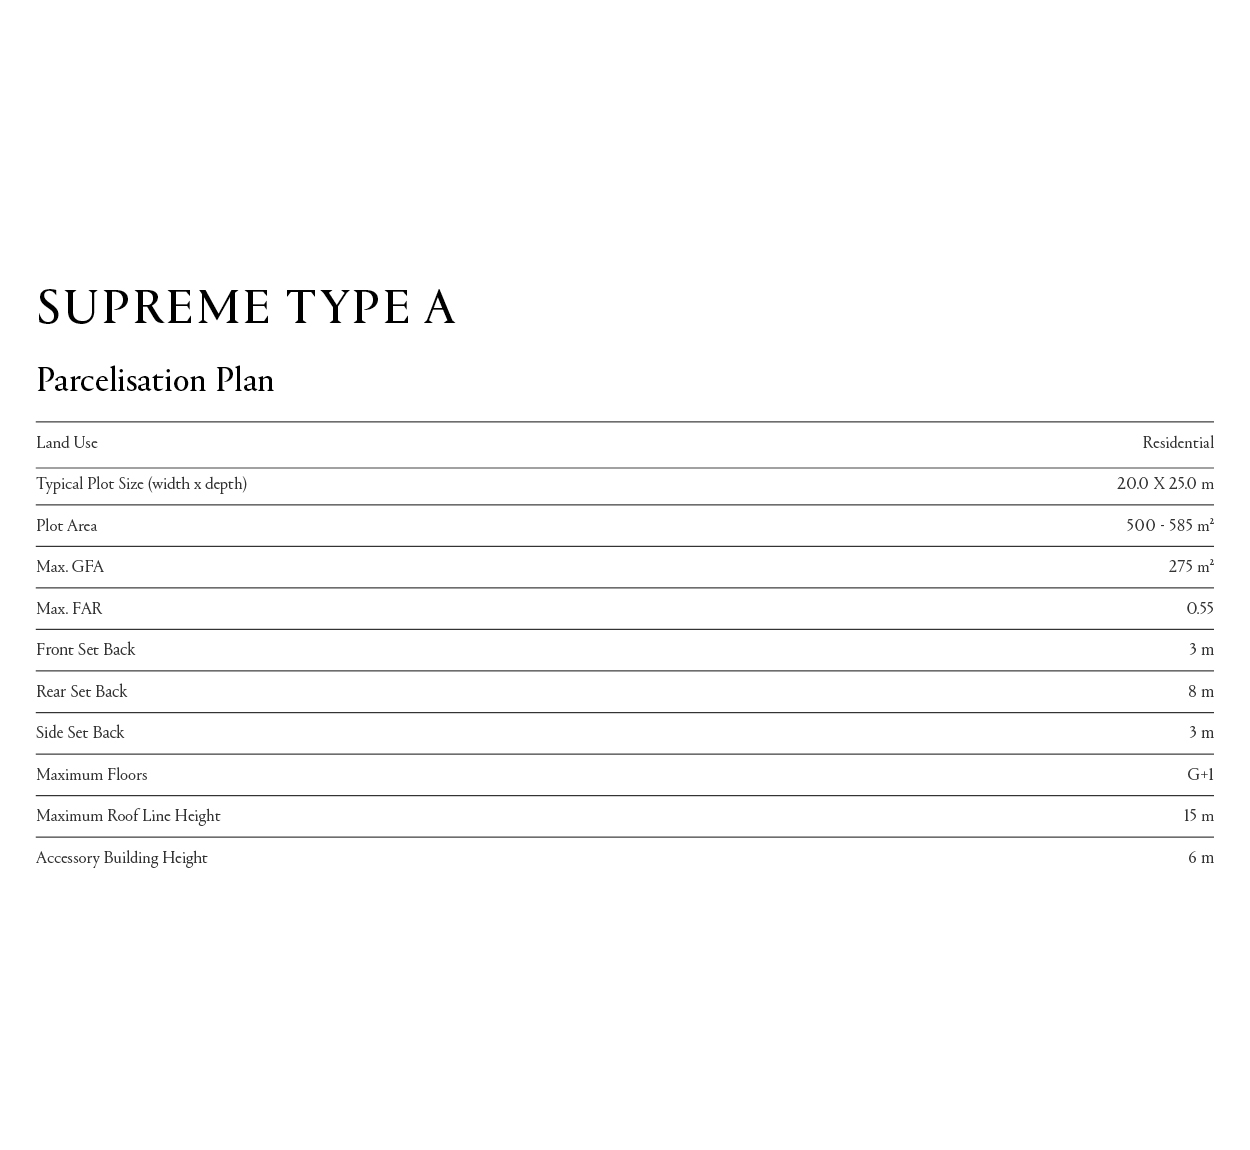
Task: Select the Plot Area label
Action: (67, 526)
